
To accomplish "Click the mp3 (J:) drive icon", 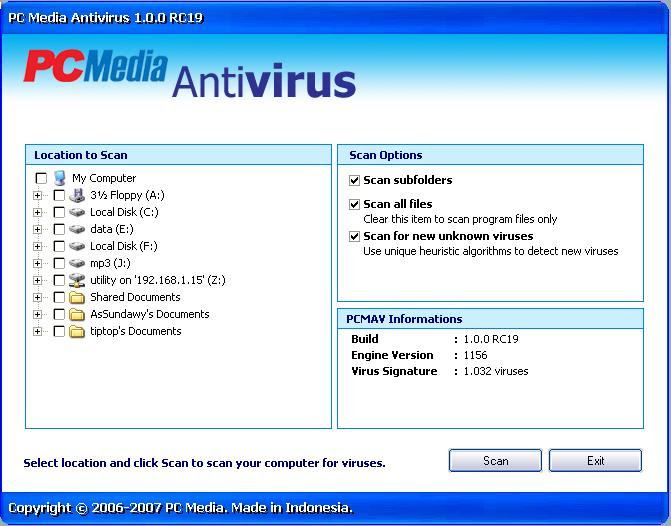I will pyautogui.click(x=77, y=263).
